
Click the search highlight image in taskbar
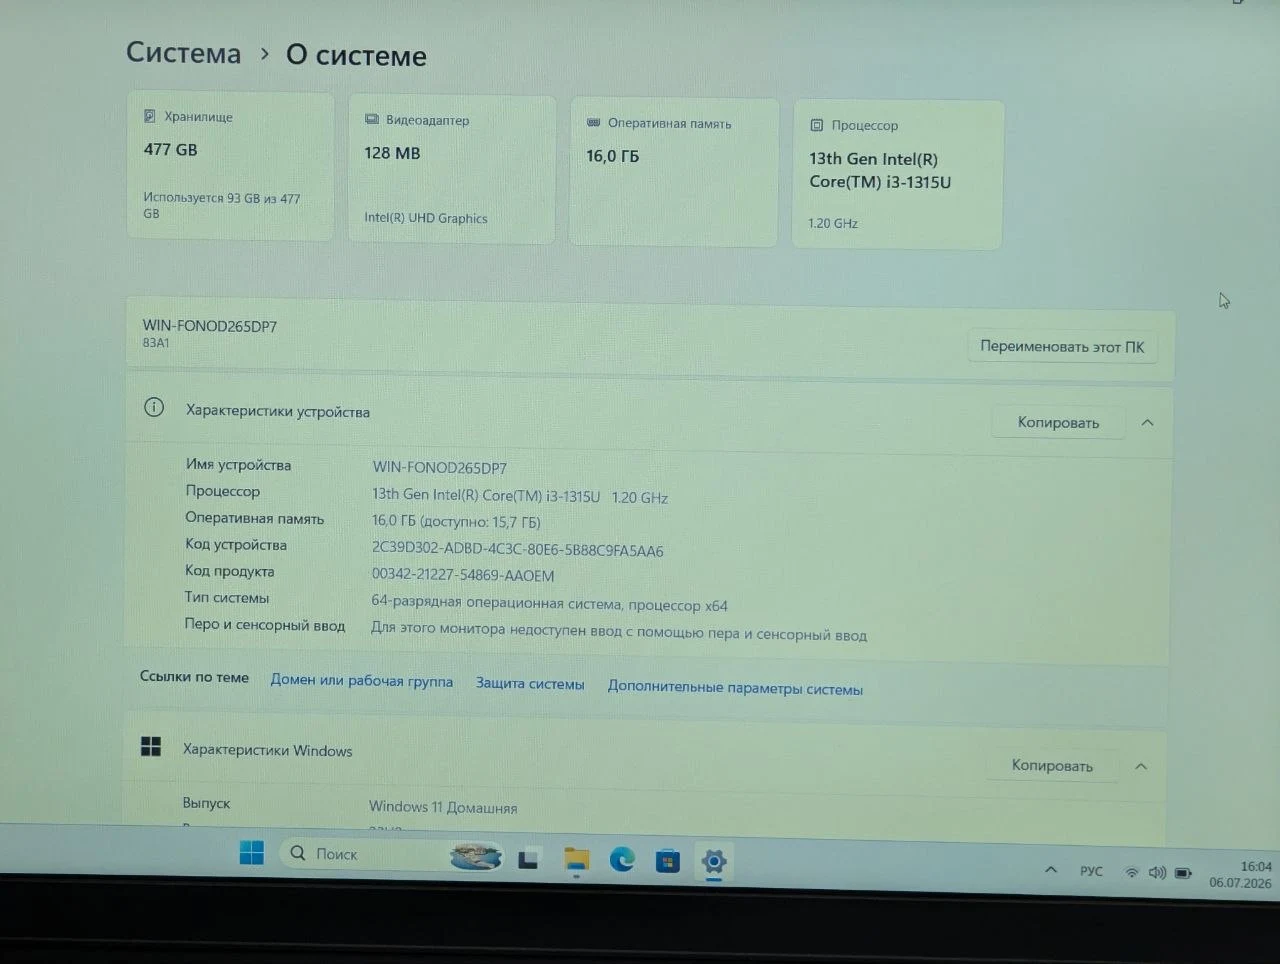[476, 857]
